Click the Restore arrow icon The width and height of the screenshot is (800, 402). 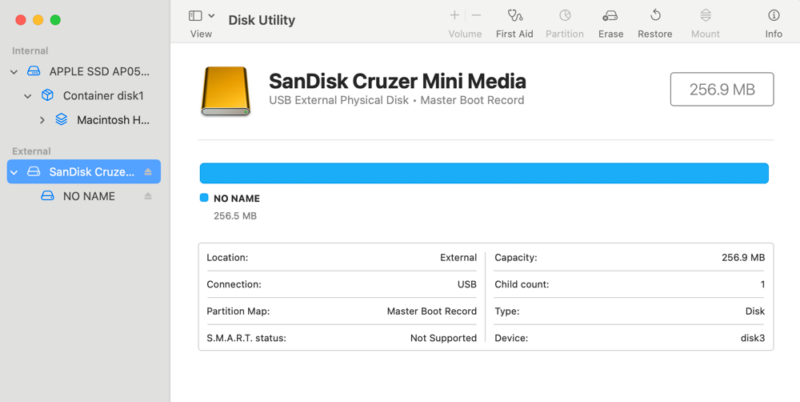pos(655,15)
